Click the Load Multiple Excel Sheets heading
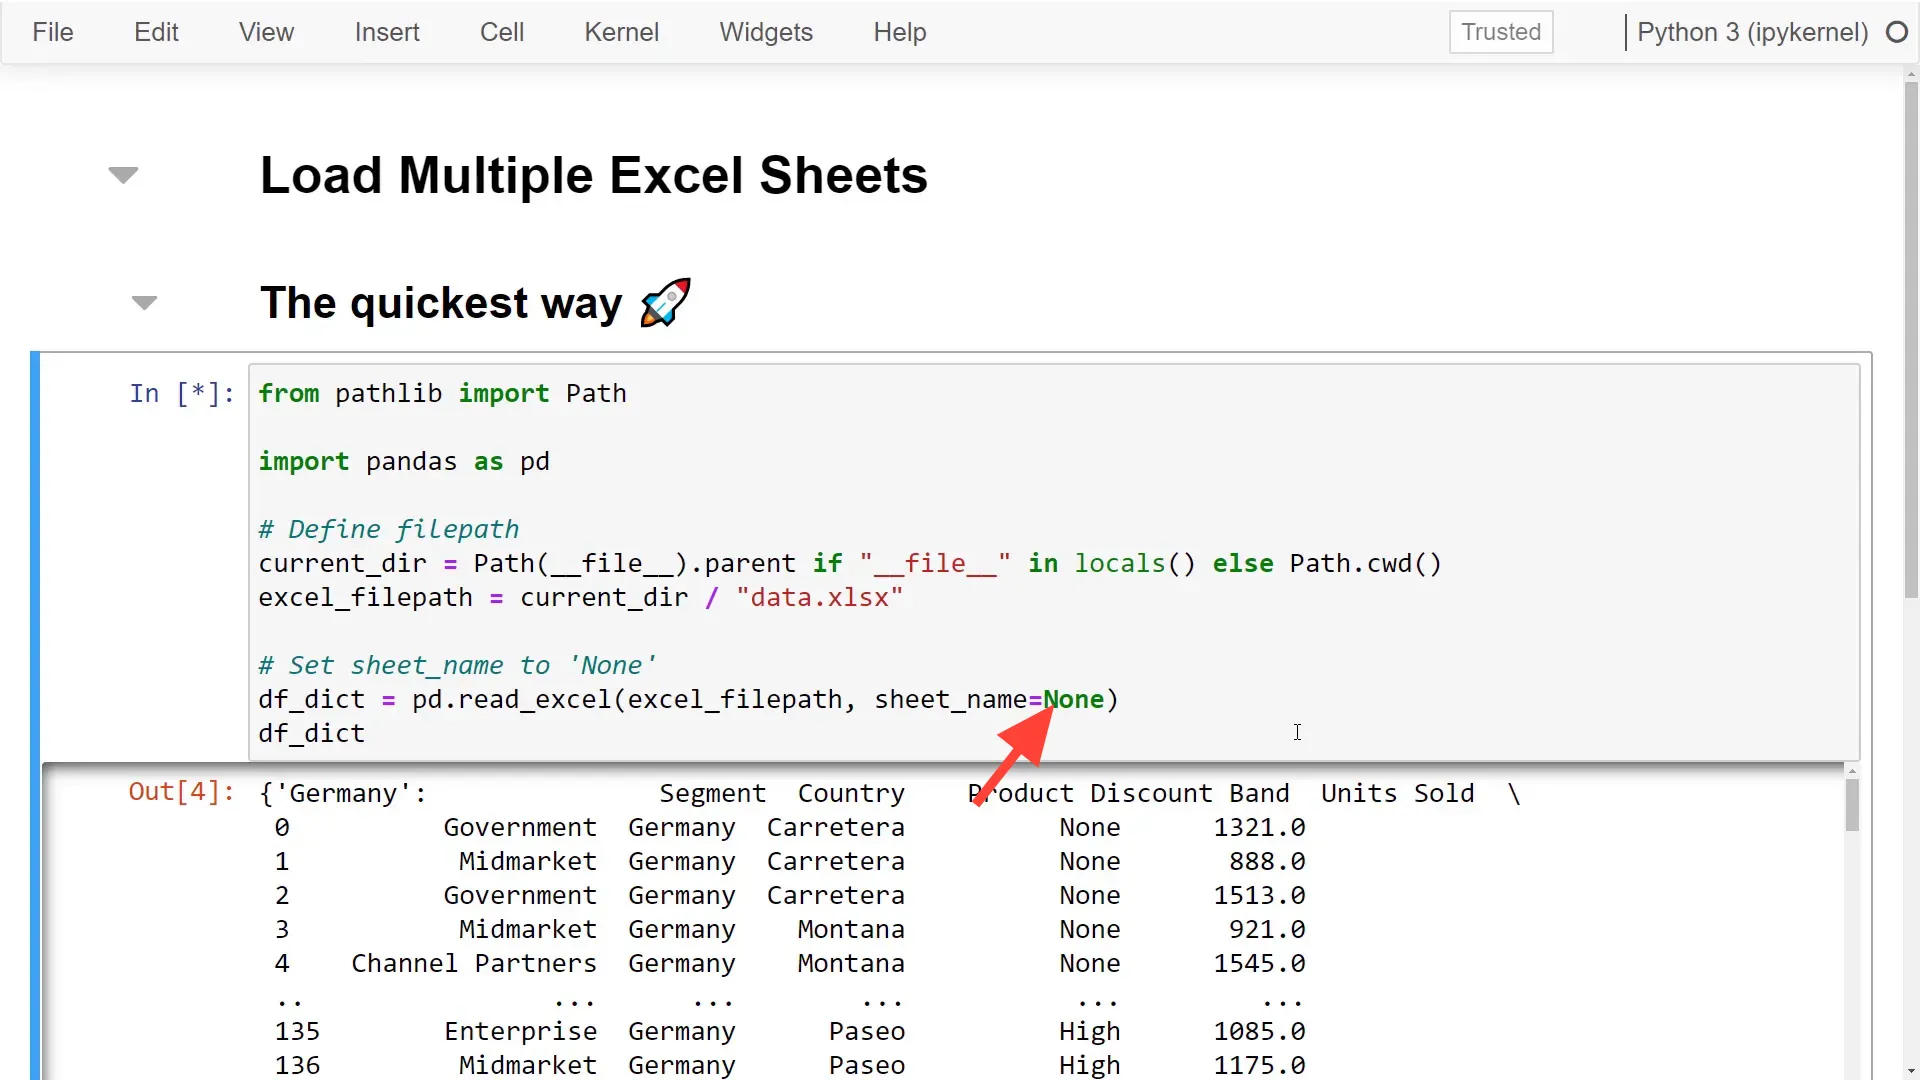1920x1080 pixels. point(594,175)
